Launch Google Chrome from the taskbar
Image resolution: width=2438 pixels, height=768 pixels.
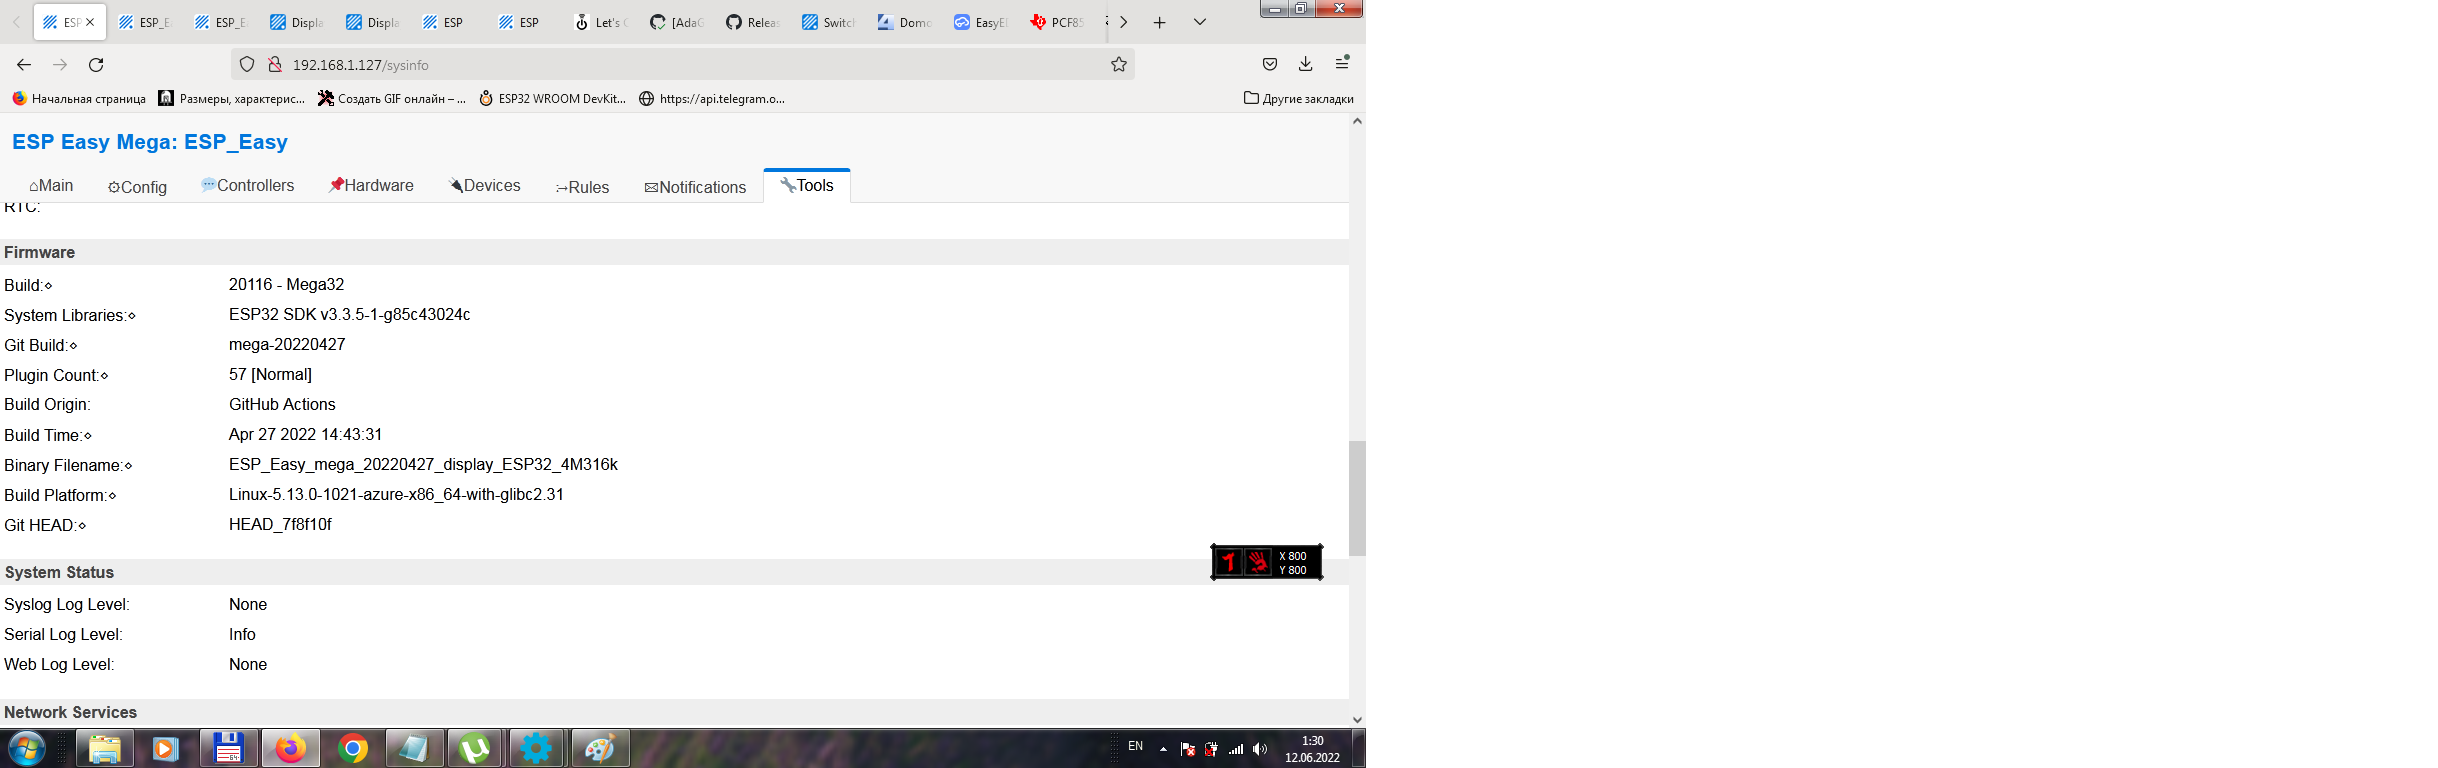(352, 748)
